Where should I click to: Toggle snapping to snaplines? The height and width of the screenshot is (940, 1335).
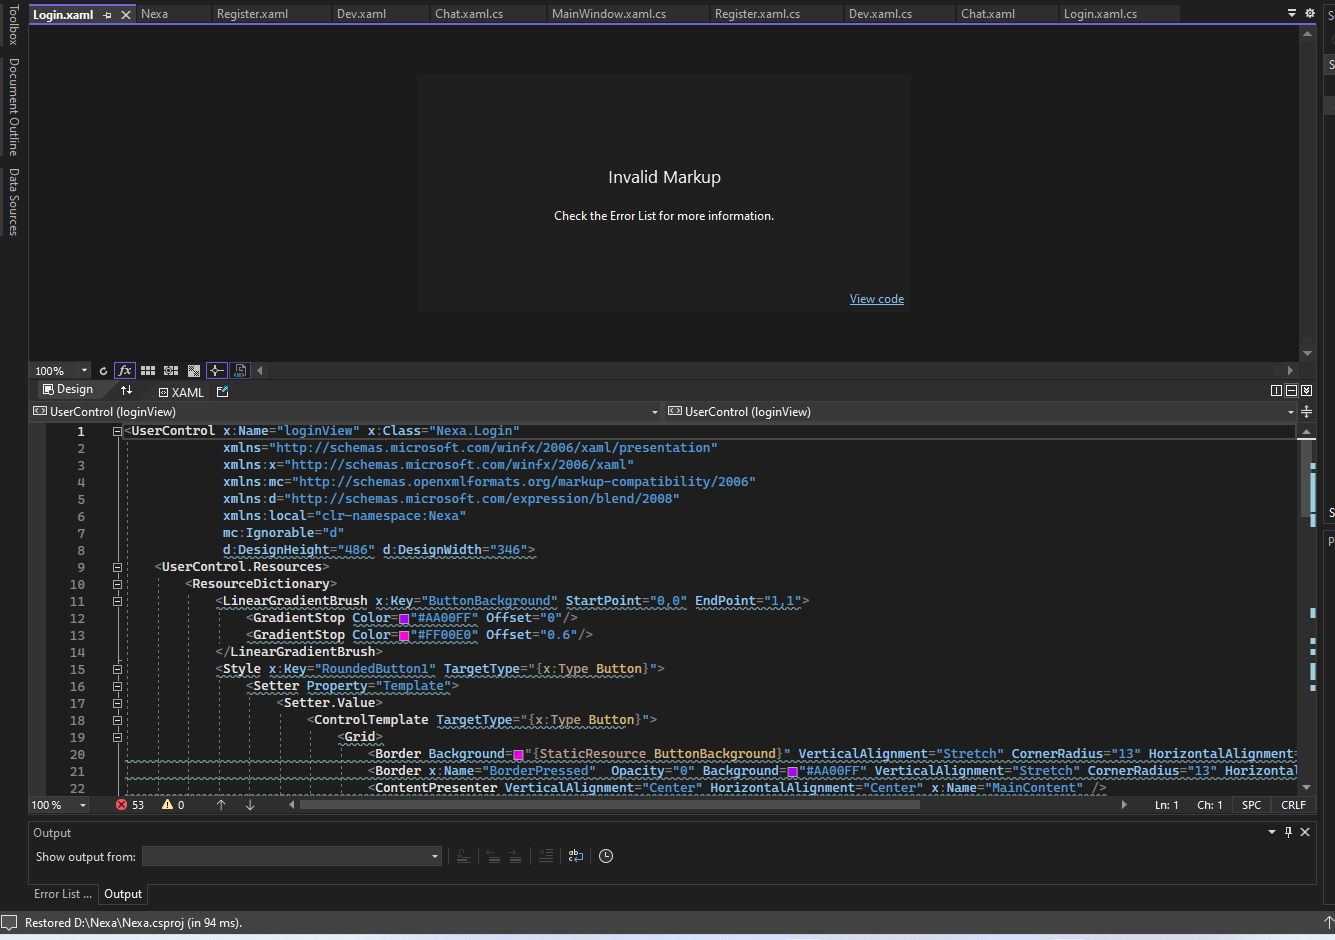point(216,371)
